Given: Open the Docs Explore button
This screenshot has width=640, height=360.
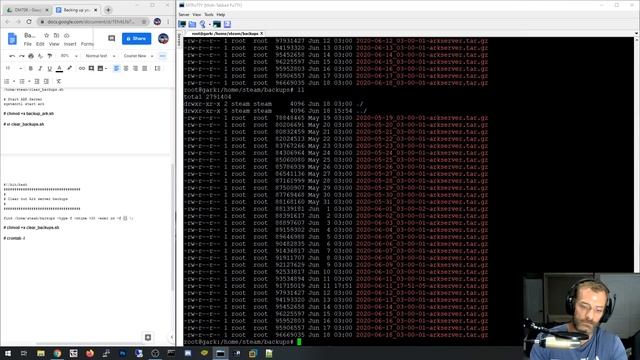Looking at the screenshot, I should (148, 337).
